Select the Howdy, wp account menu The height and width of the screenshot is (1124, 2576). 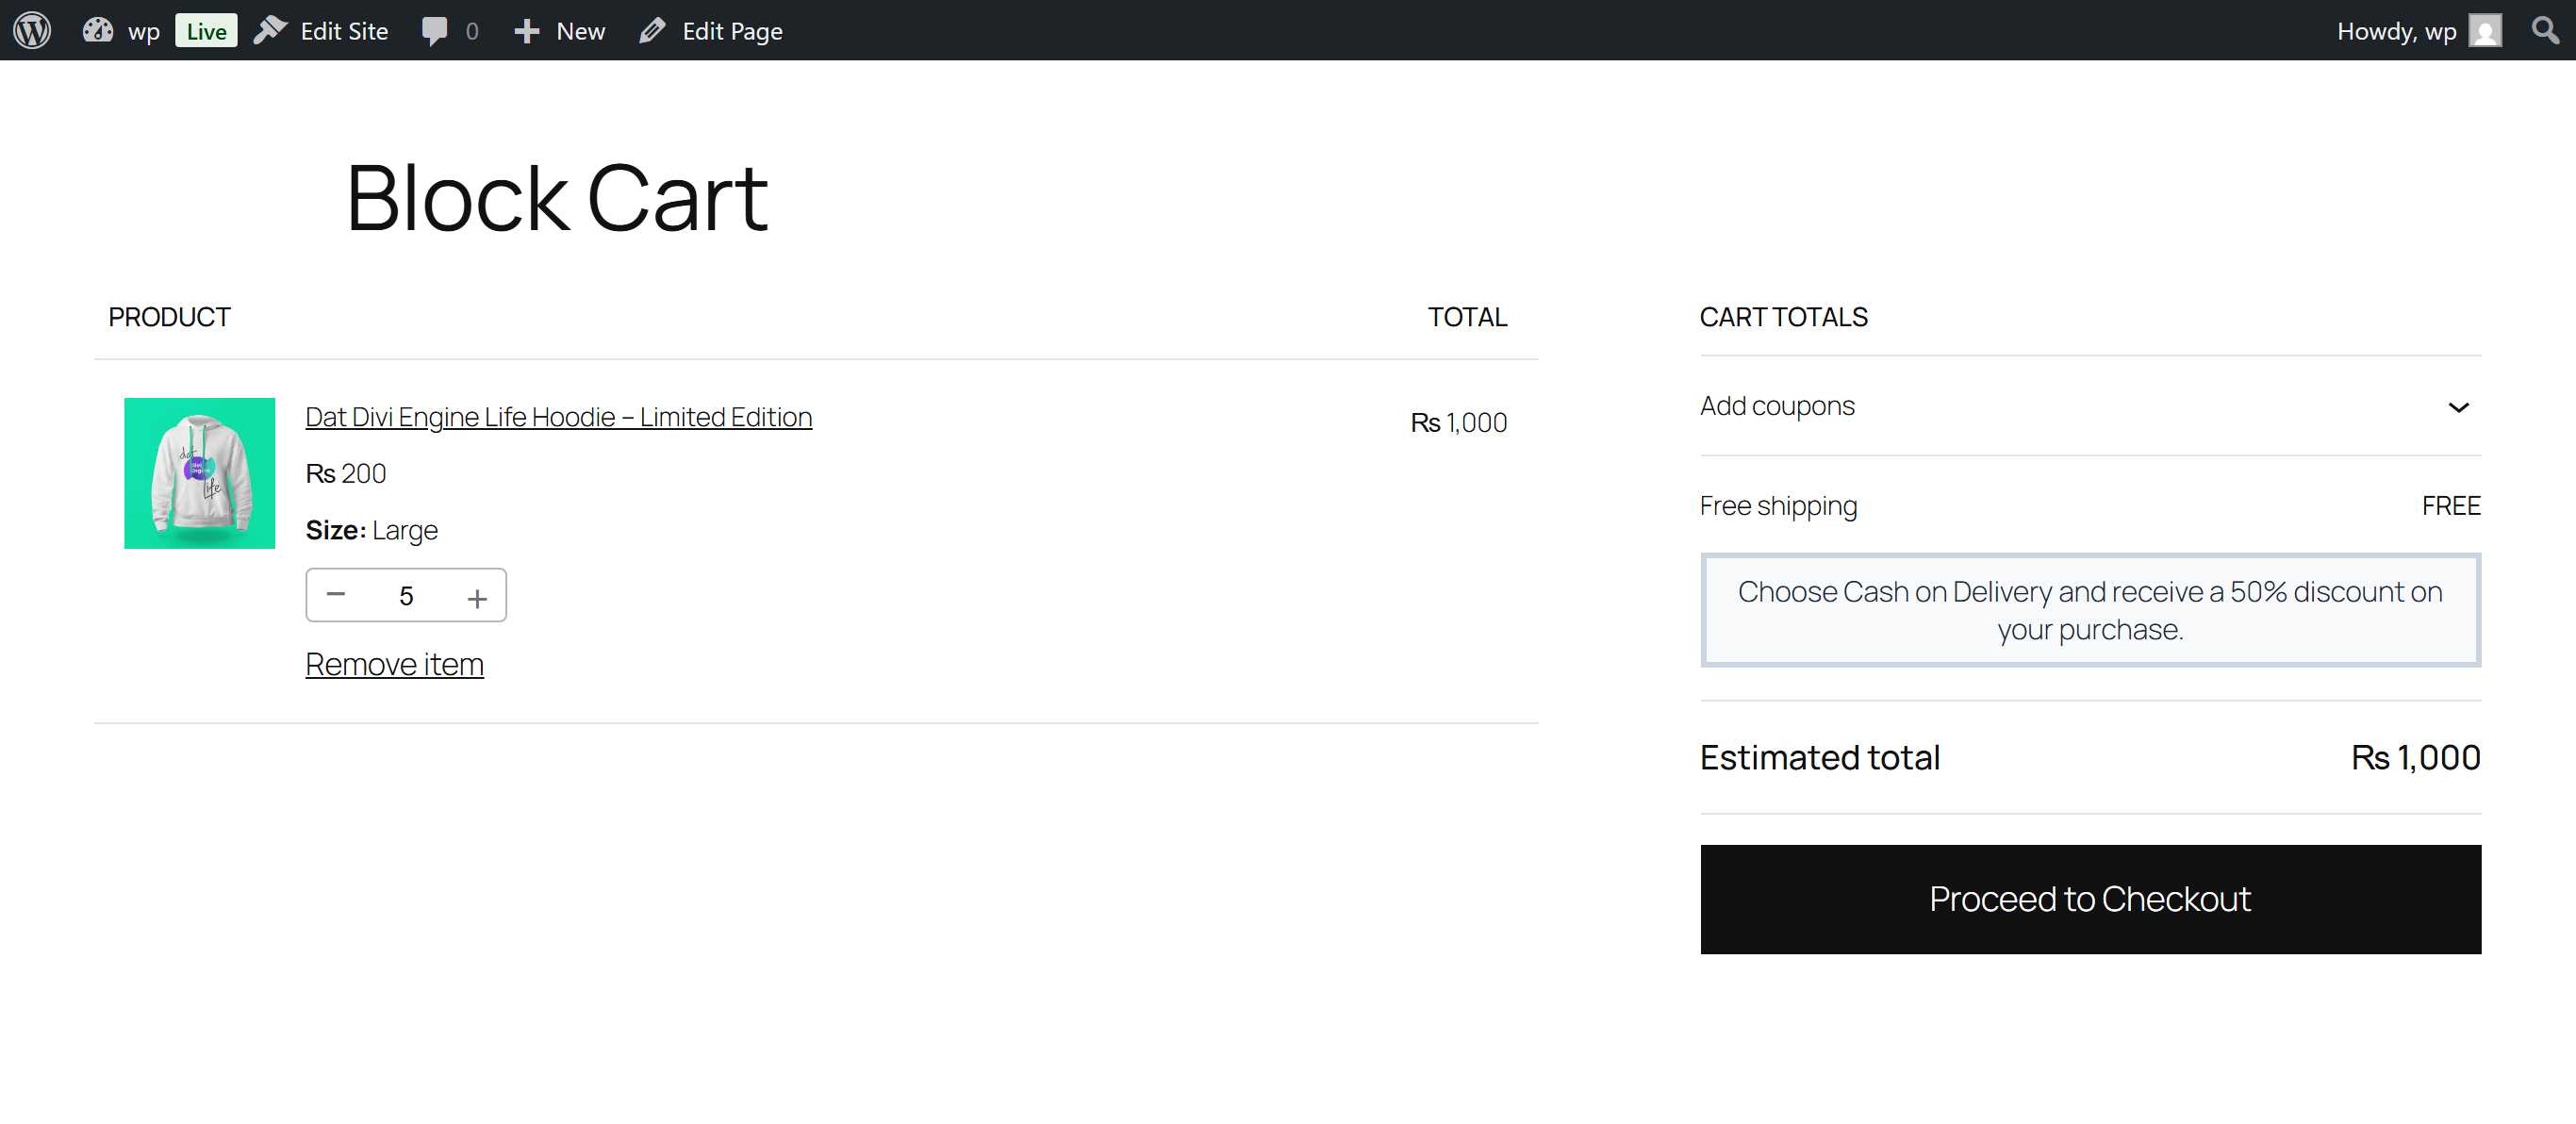[x=2396, y=30]
